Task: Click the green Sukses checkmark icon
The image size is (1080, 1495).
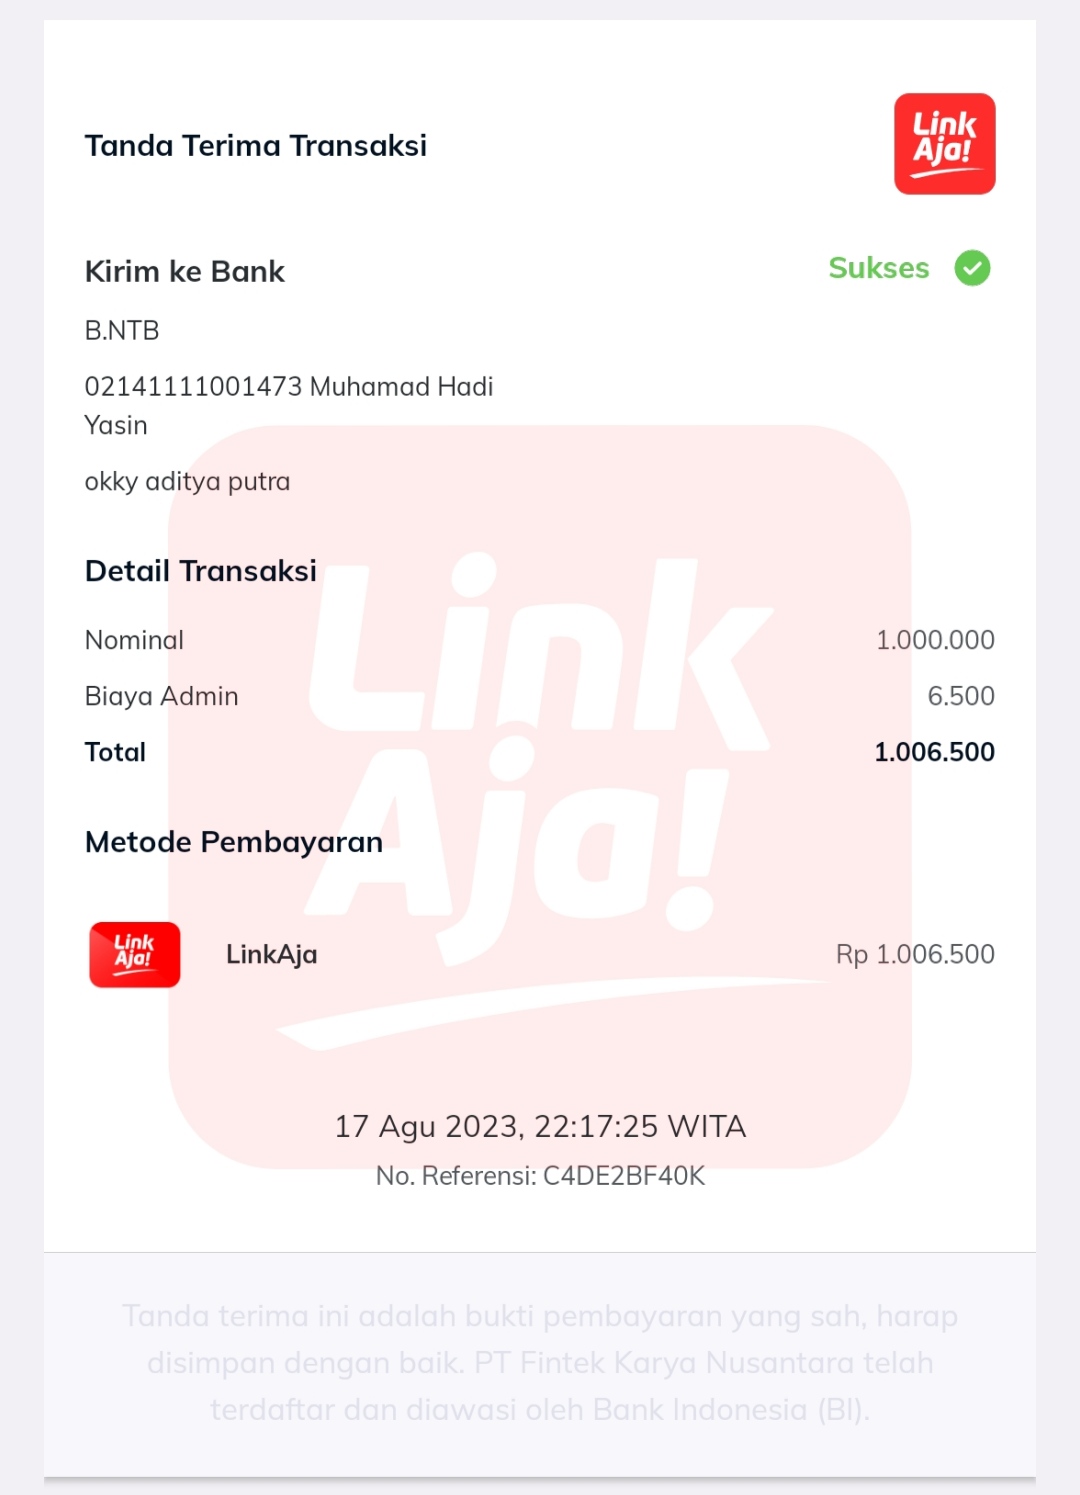Action: pos(972,268)
